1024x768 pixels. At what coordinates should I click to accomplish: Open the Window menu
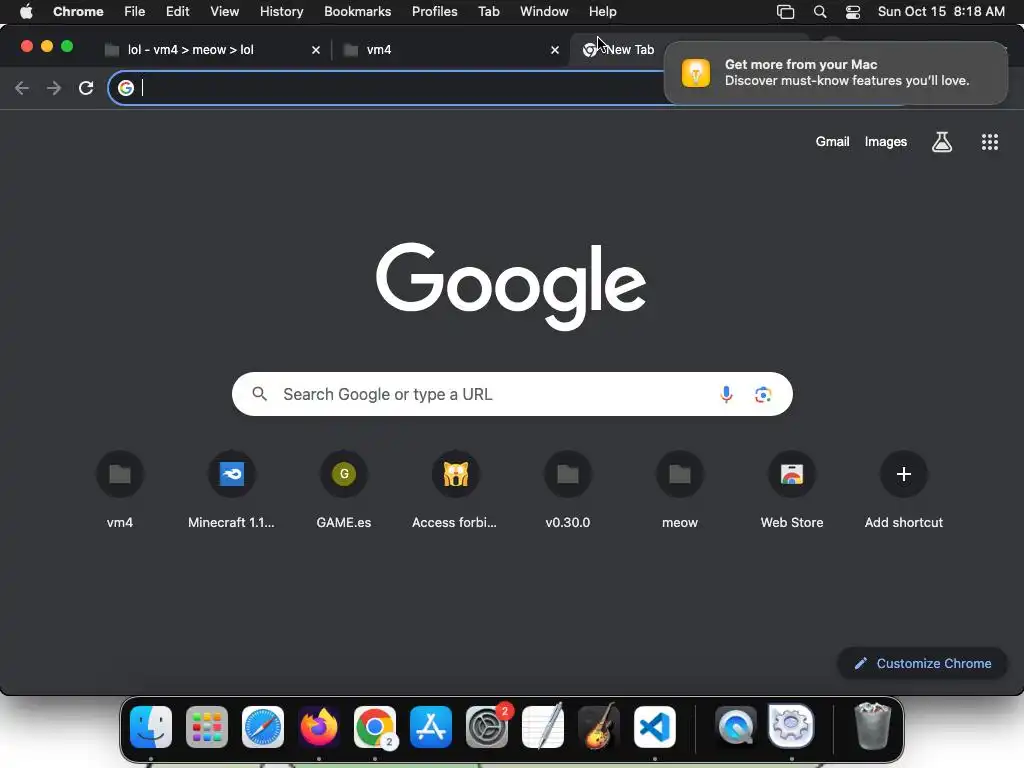click(544, 12)
